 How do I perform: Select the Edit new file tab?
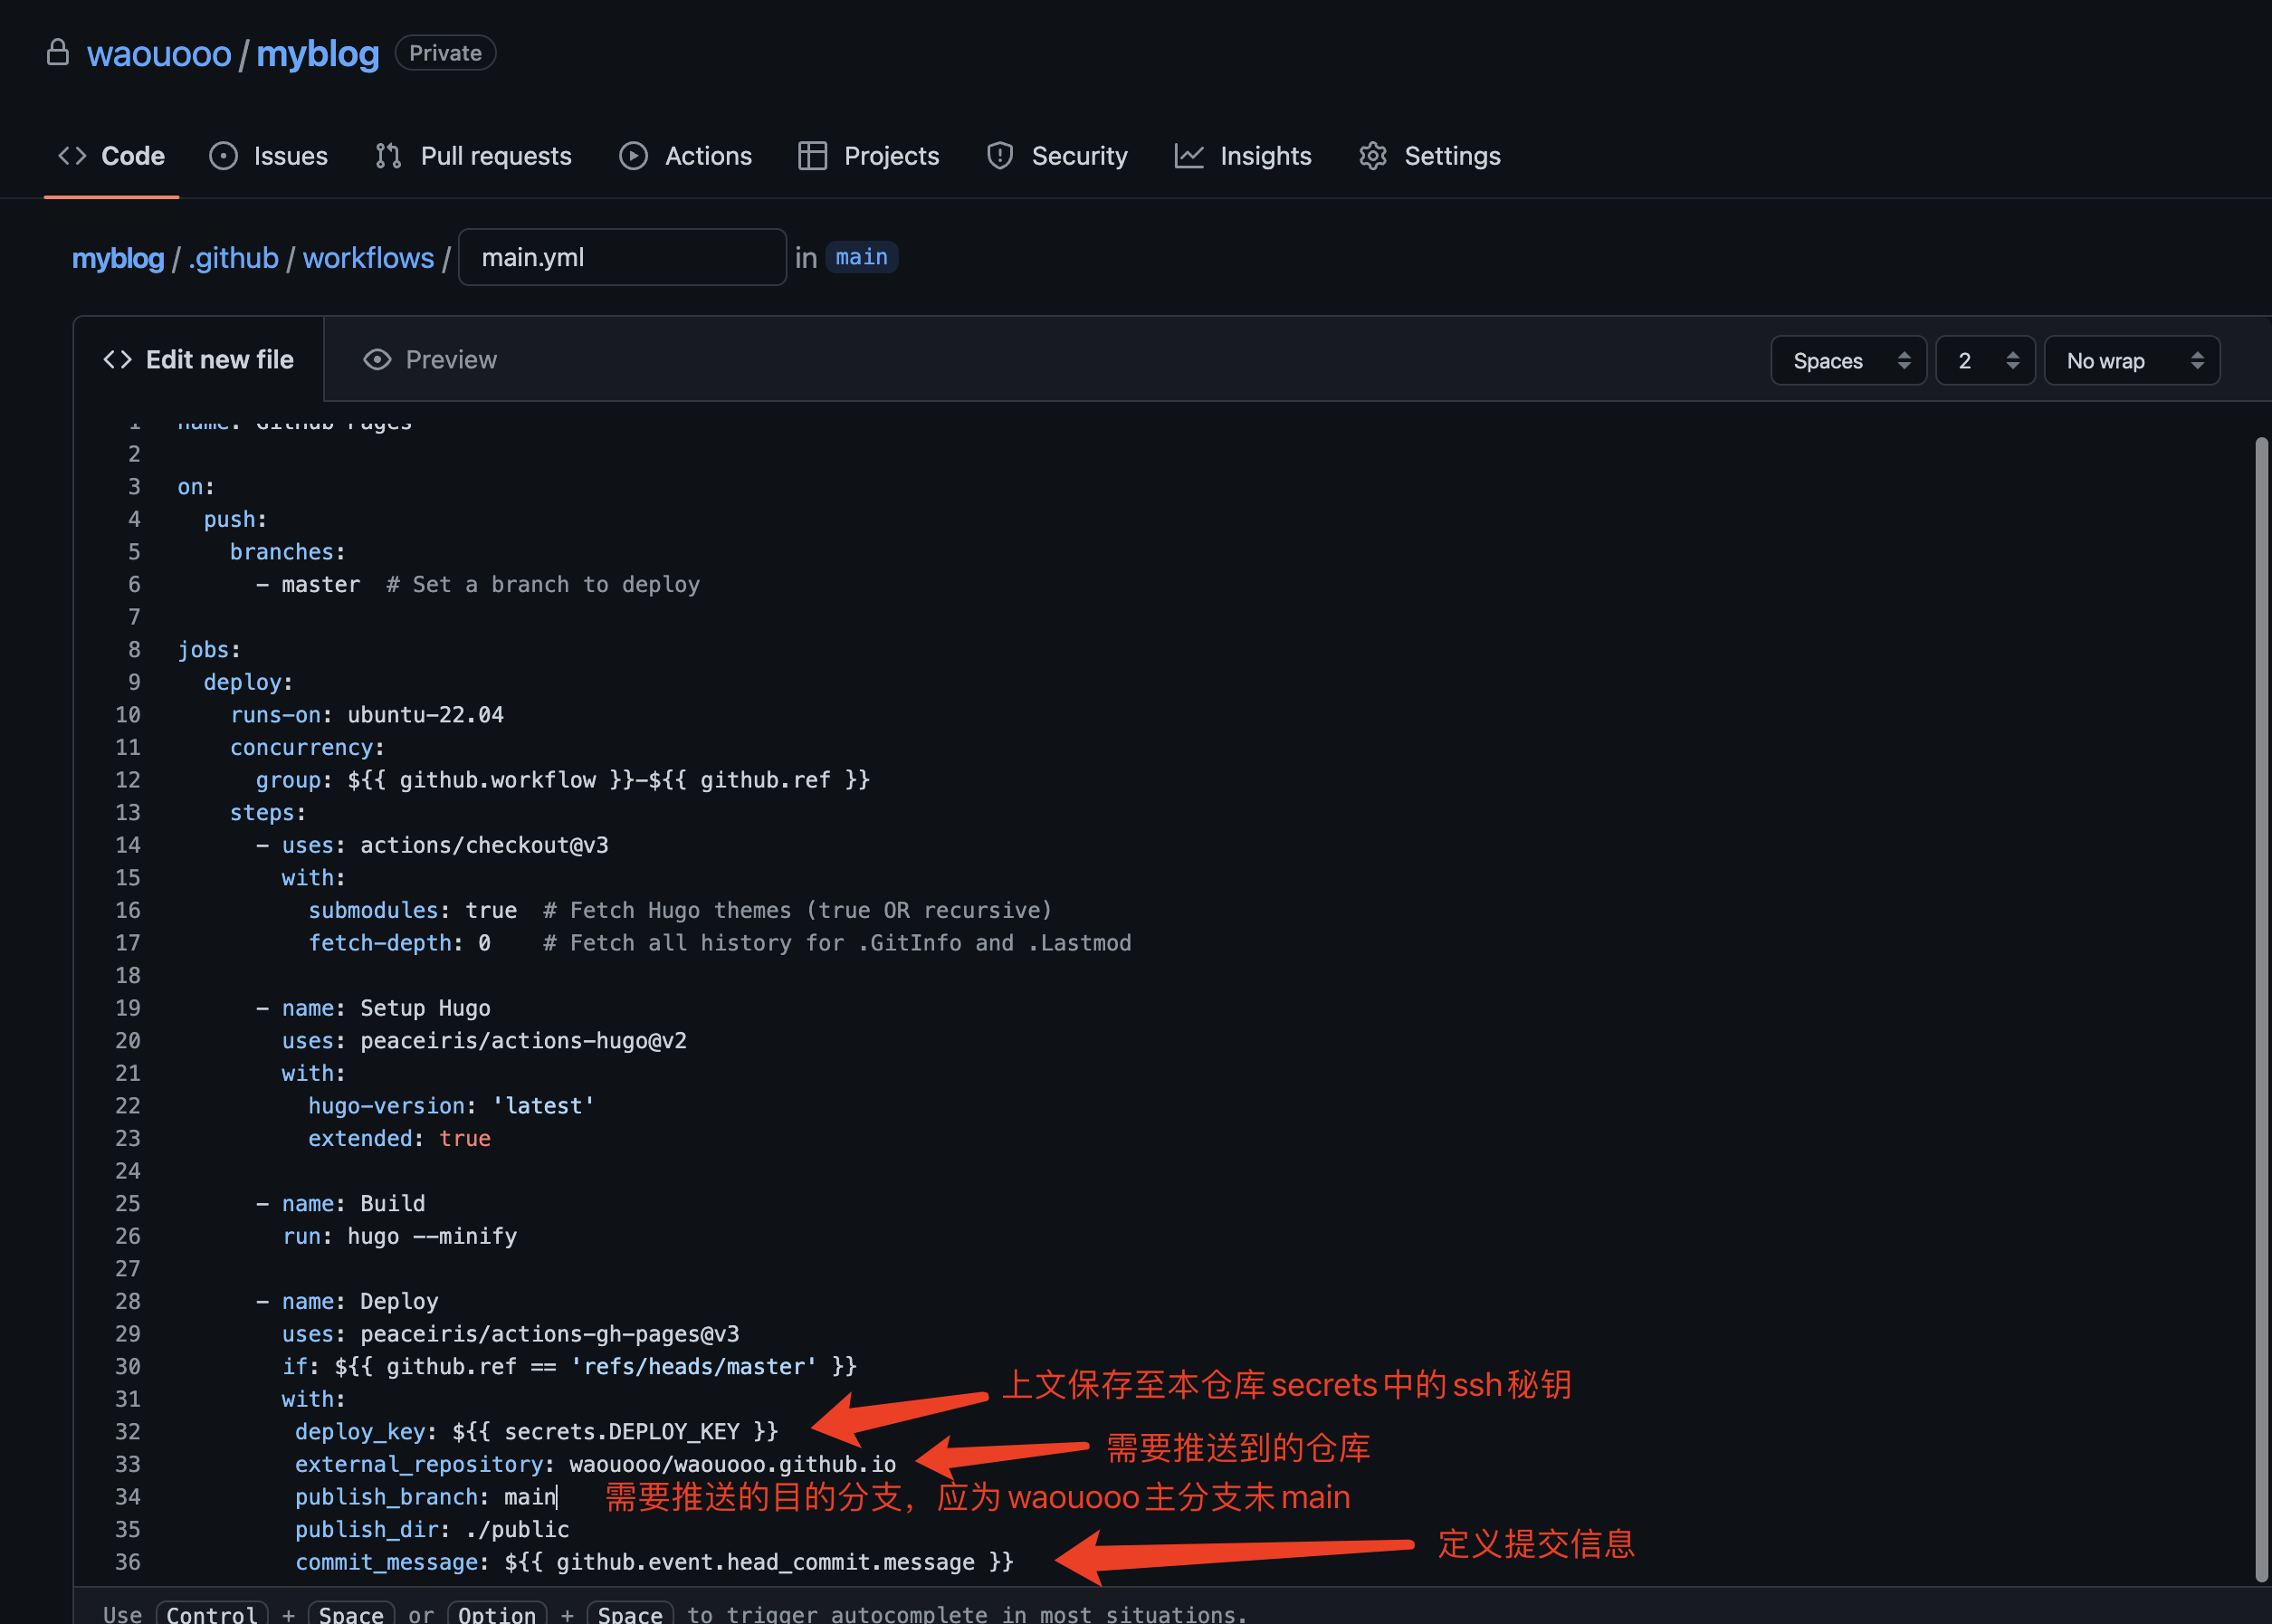pyautogui.click(x=199, y=360)
